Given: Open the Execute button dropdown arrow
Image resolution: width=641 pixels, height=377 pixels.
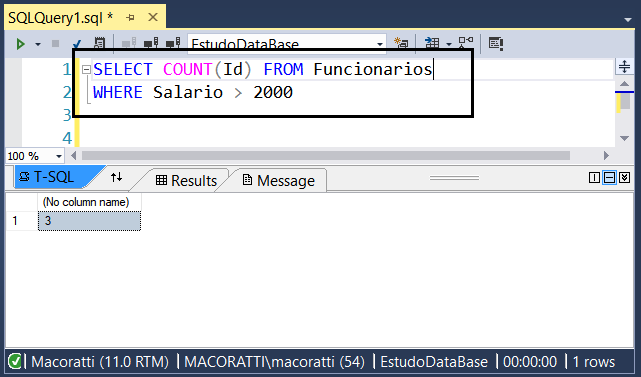Looking at the screenshot, I should (x=38, y=44).
